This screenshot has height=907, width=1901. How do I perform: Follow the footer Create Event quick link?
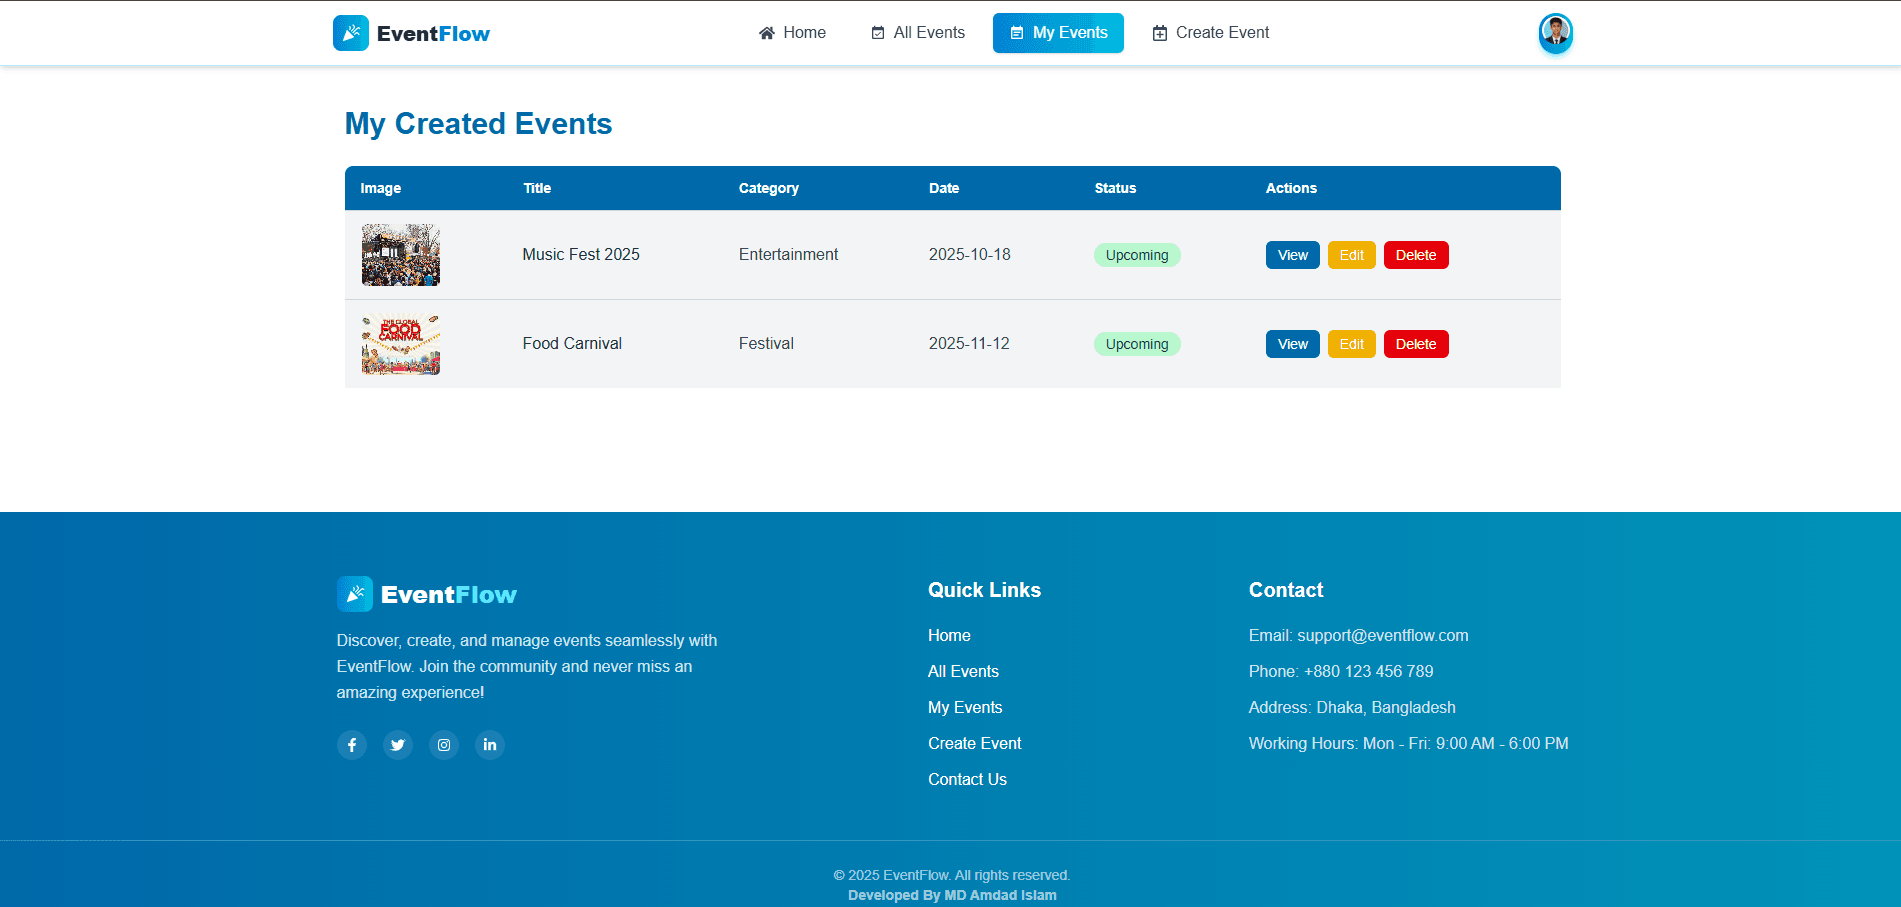[x=975, y=743]
